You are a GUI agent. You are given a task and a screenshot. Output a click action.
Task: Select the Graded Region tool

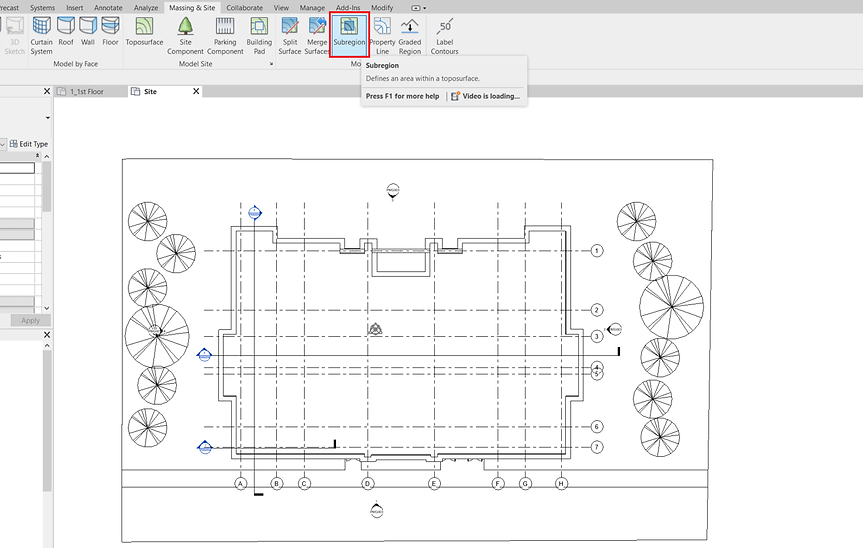[x=409, y=35]
